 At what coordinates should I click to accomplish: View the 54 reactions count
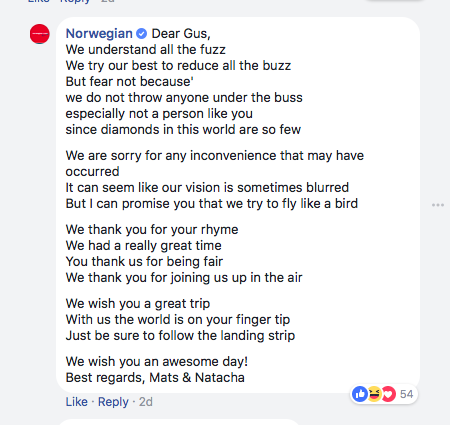click(x=406, y=394)
